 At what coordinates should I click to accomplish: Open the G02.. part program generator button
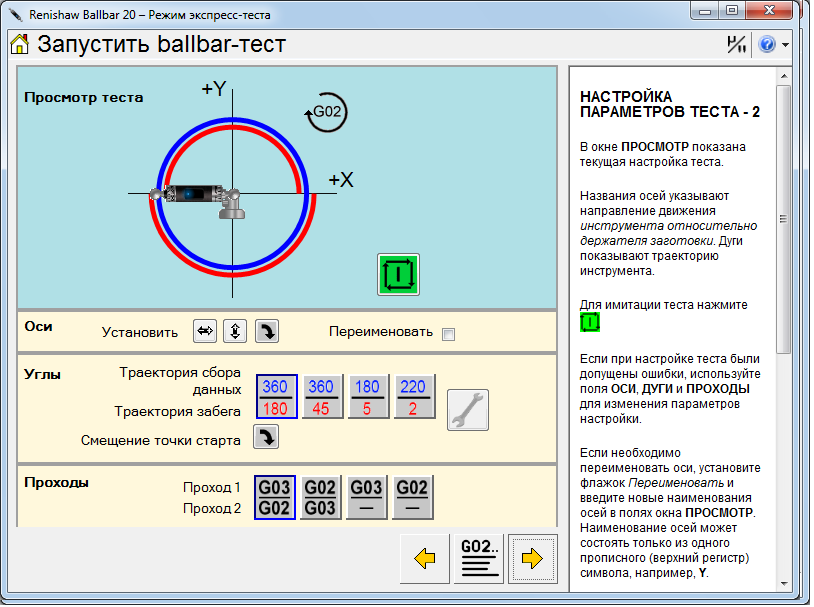479,559
